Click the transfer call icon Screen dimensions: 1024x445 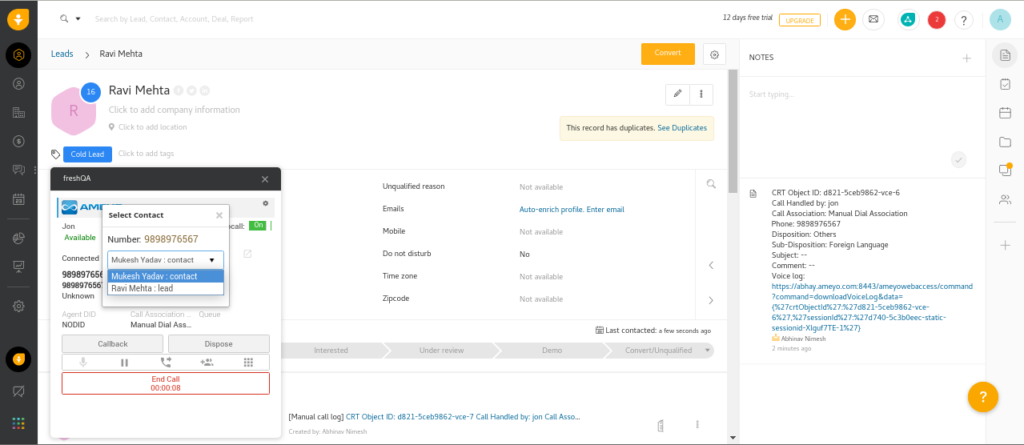point(165,362)
